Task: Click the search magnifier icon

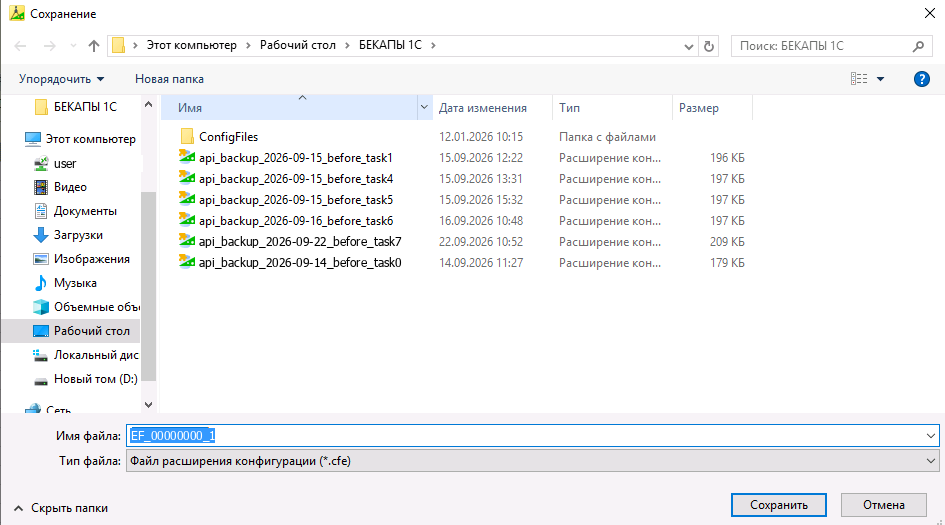Action: 918,46
